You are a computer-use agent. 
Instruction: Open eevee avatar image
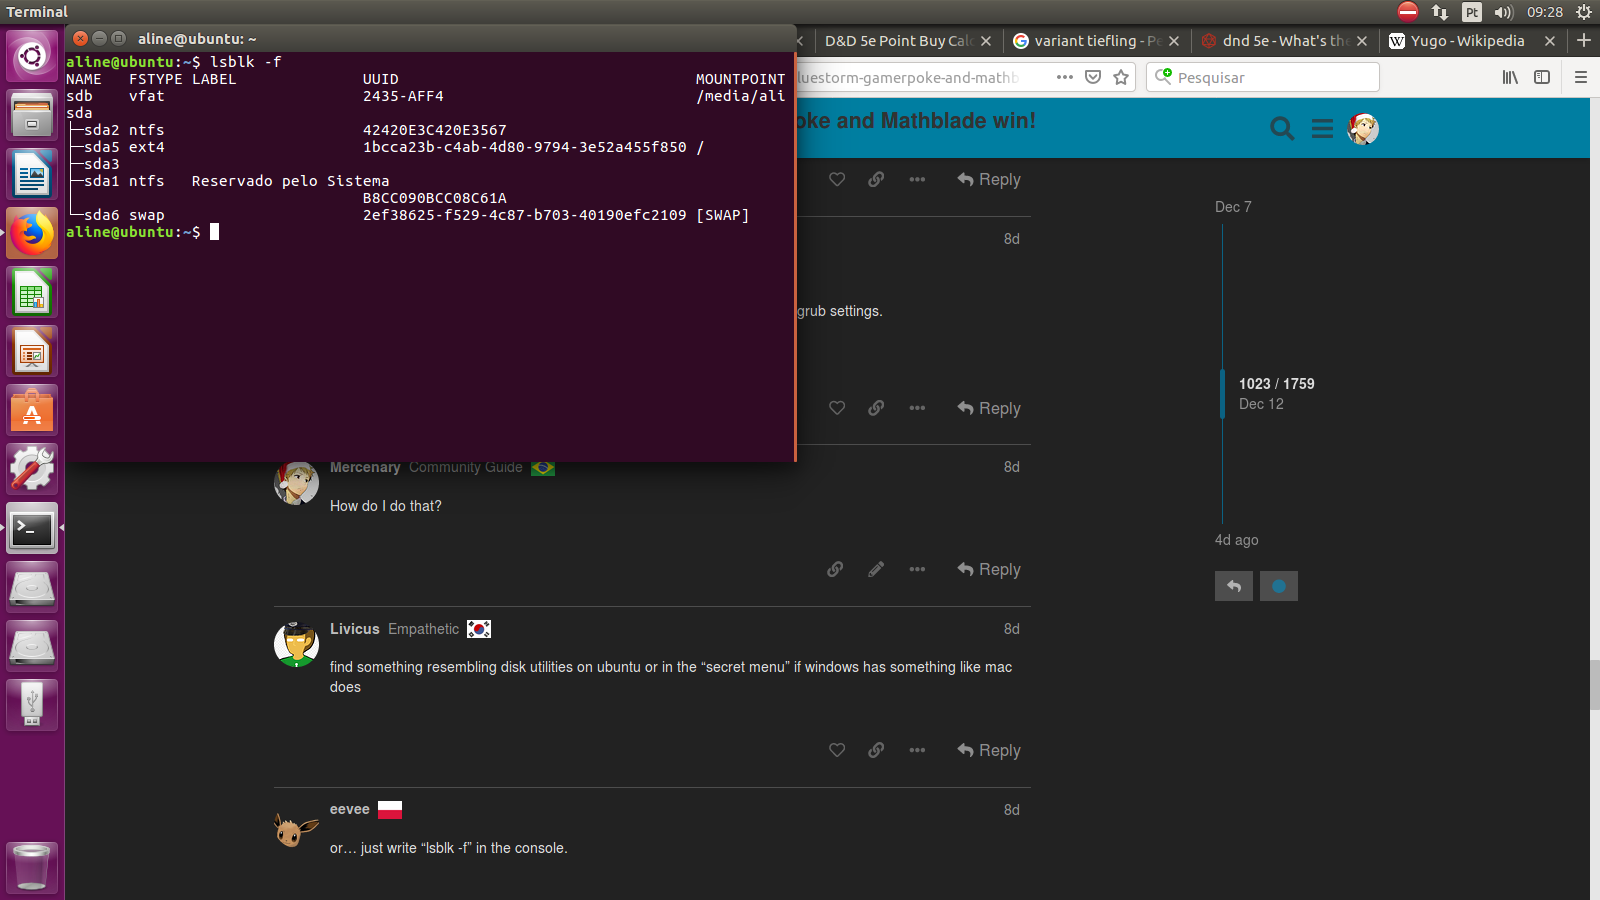tap(296, 828)
